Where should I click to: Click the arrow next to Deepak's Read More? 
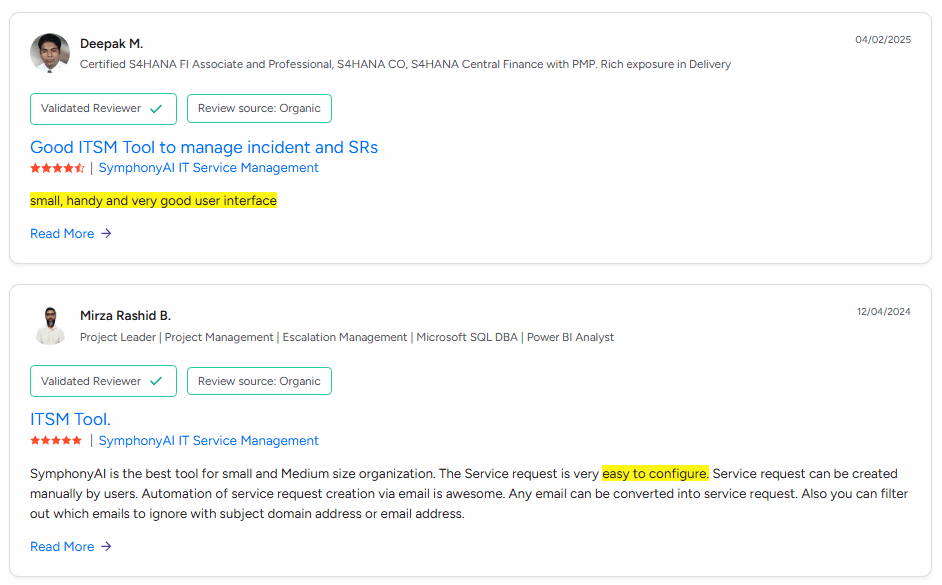(106, 234)
